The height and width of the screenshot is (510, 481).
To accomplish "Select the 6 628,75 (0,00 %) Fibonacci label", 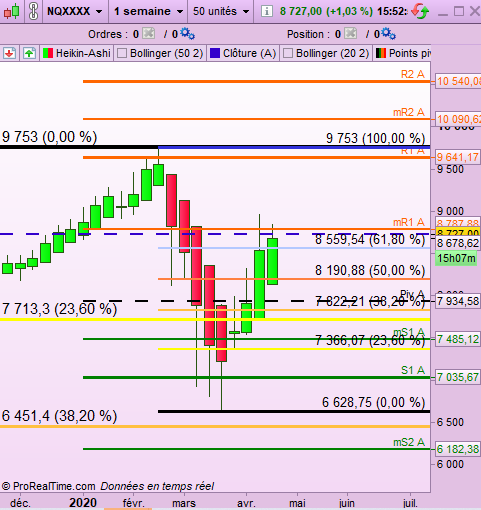I will [373, 402].
